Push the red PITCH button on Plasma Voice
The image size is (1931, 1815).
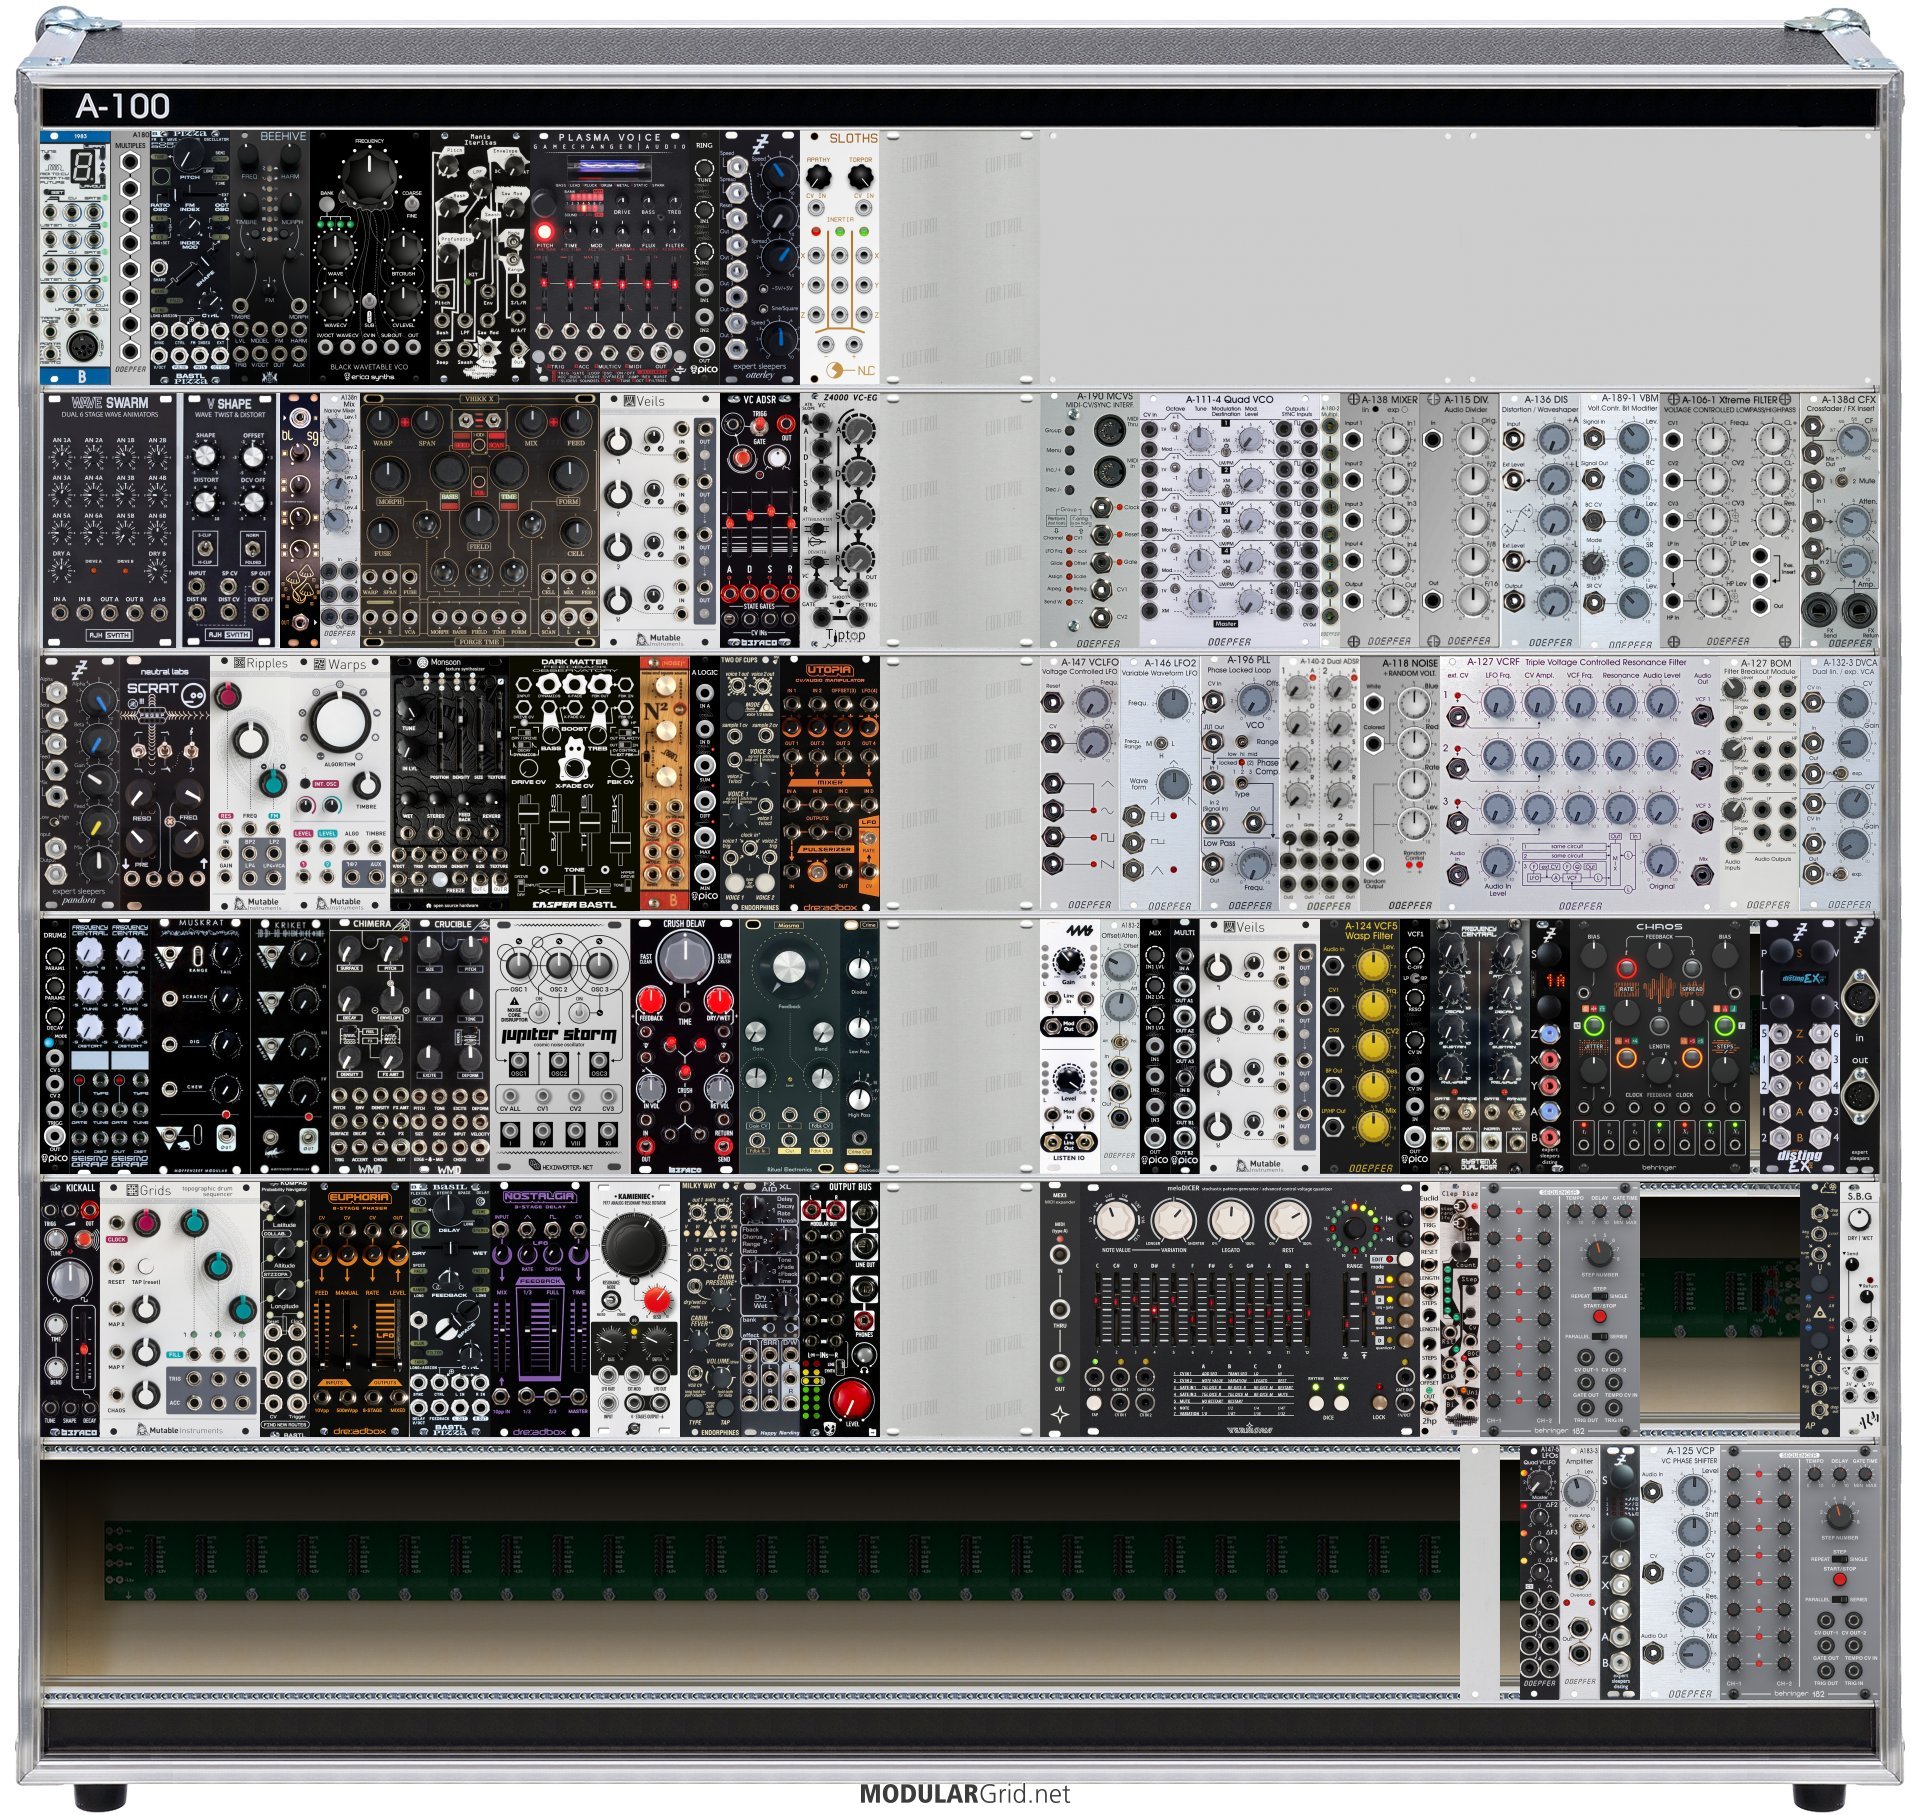546,232
